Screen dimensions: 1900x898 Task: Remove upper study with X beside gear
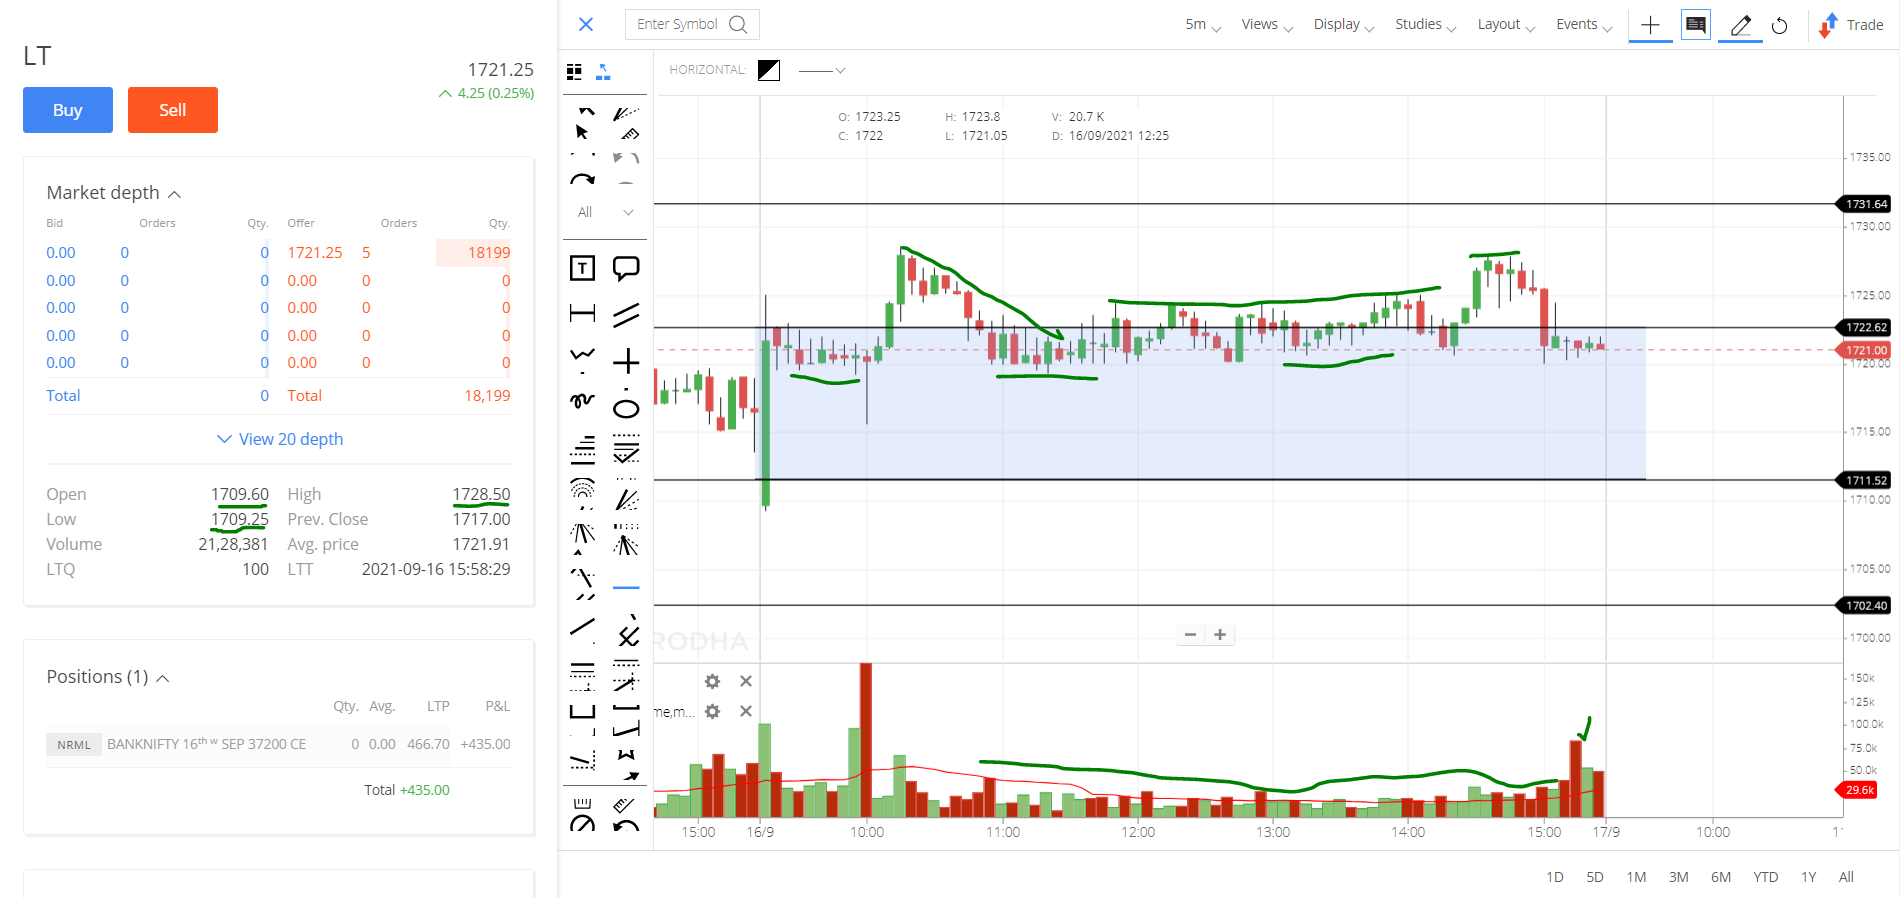pyautogui.click(x=745, y=681)
